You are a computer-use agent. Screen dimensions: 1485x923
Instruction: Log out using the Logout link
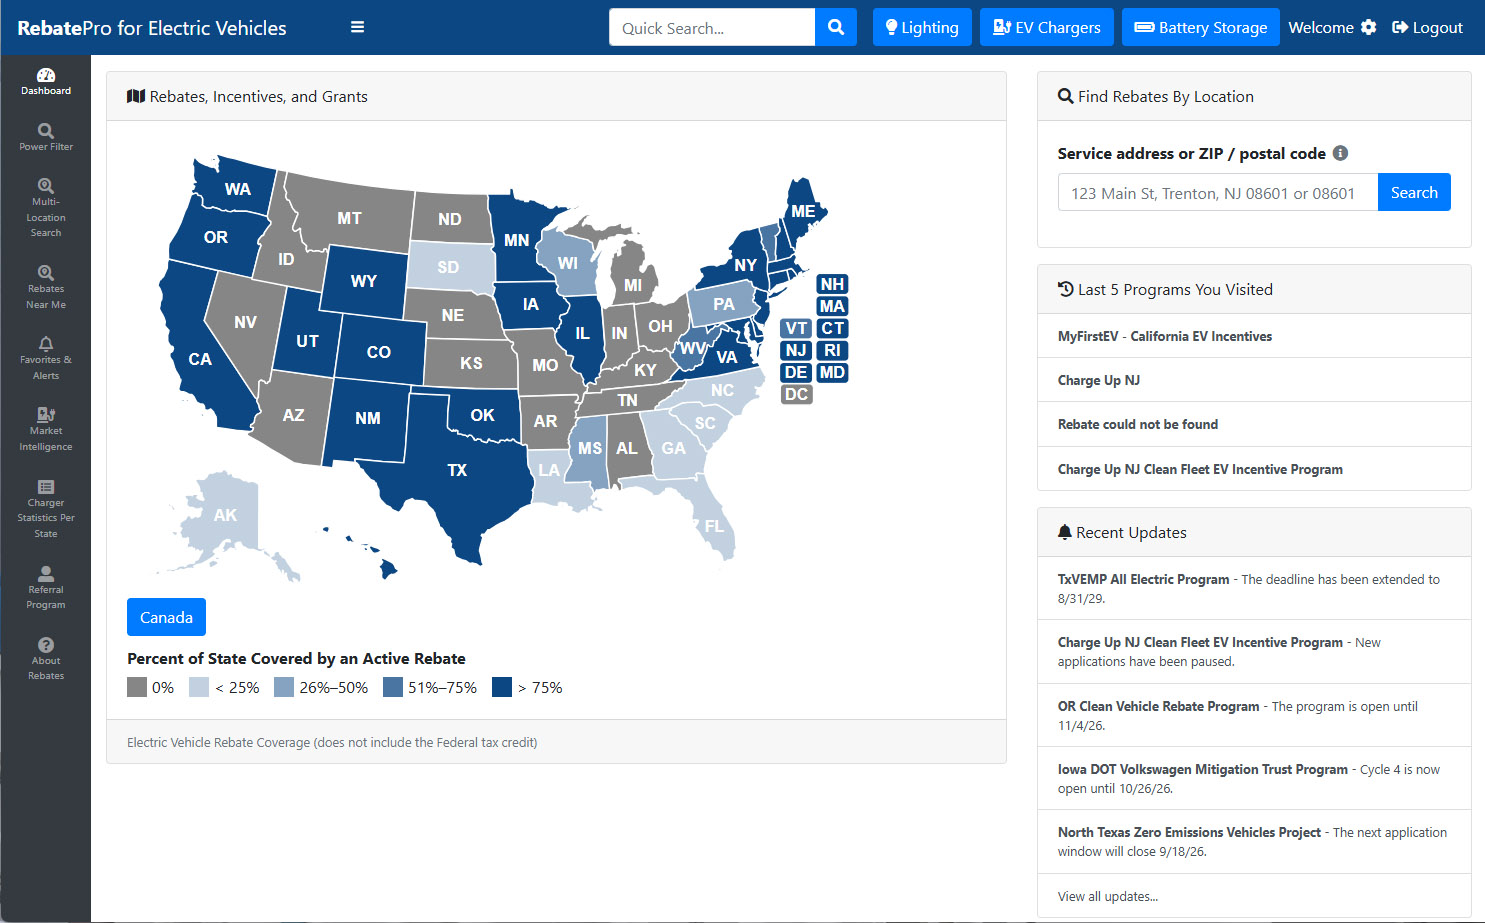click(1427, 27)
